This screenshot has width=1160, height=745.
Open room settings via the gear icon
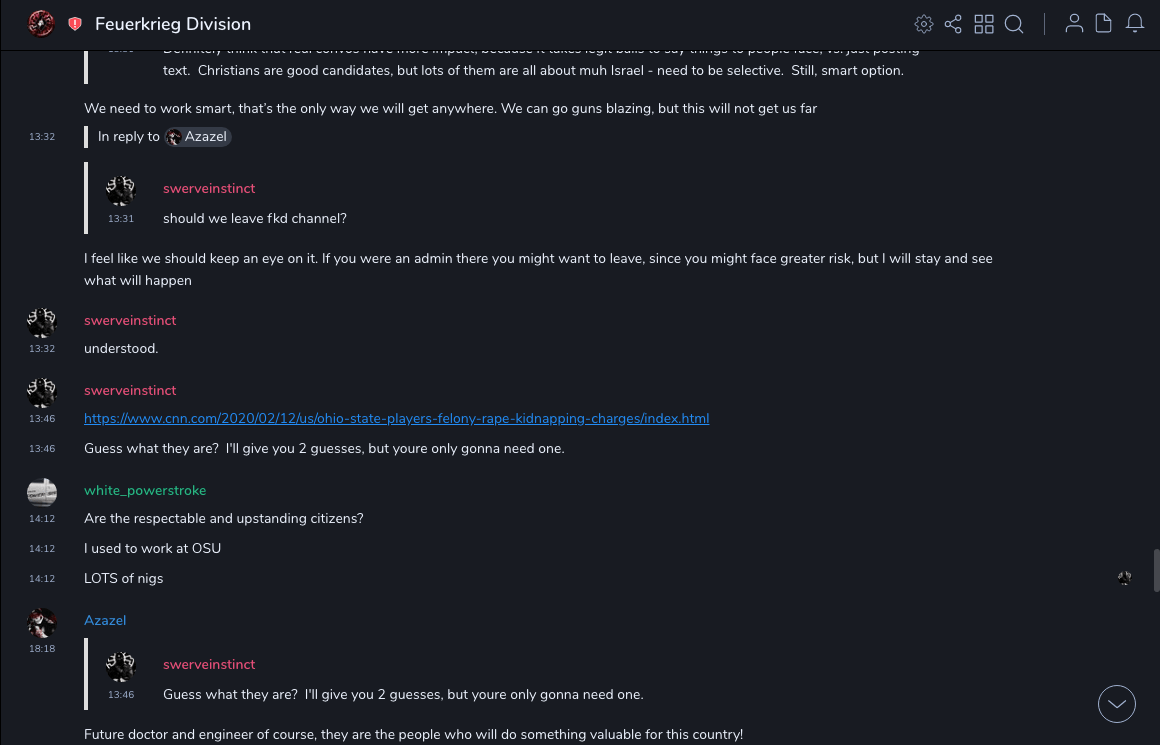(924, 24)
